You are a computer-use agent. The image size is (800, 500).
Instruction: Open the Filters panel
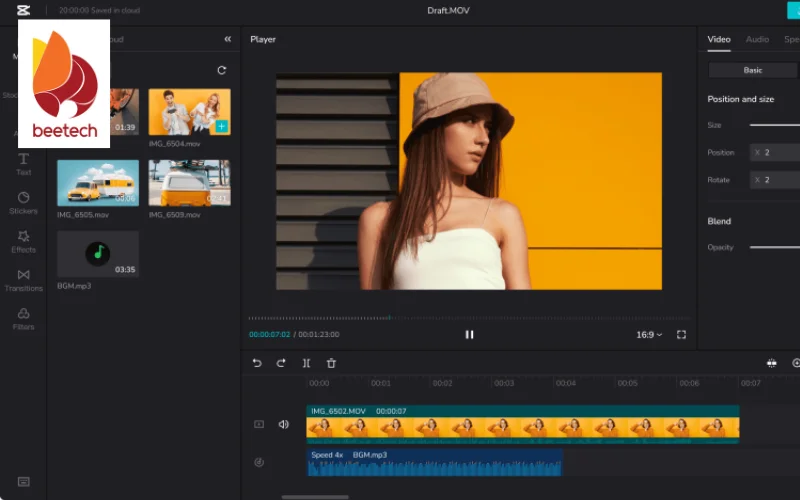click(x=23, y=318)
